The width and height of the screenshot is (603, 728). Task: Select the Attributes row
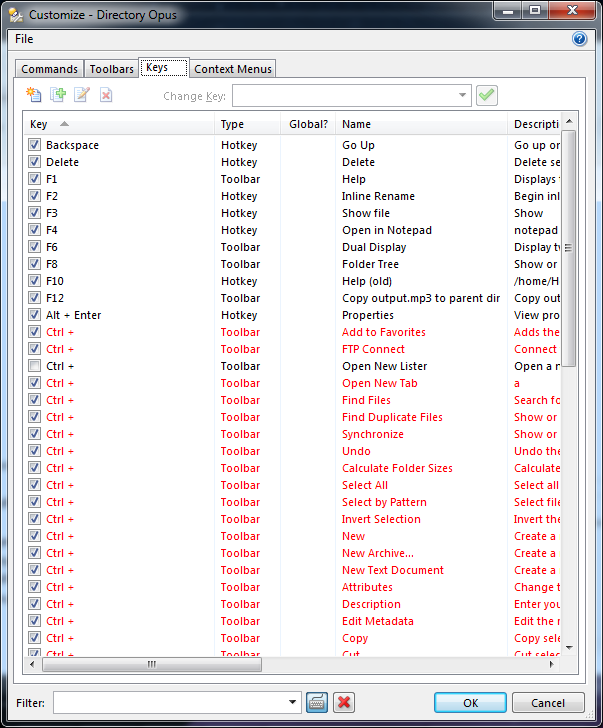pos(292,587)
